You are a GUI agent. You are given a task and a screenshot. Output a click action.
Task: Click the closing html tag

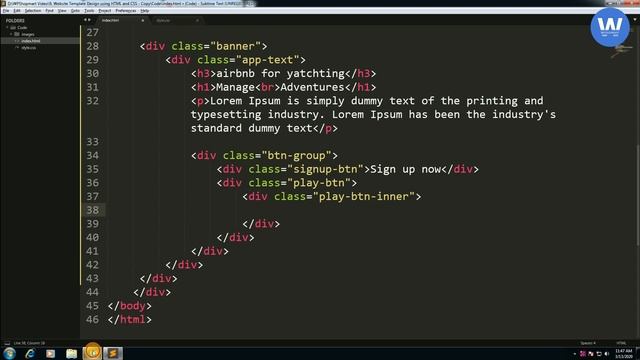pos(129,320)
